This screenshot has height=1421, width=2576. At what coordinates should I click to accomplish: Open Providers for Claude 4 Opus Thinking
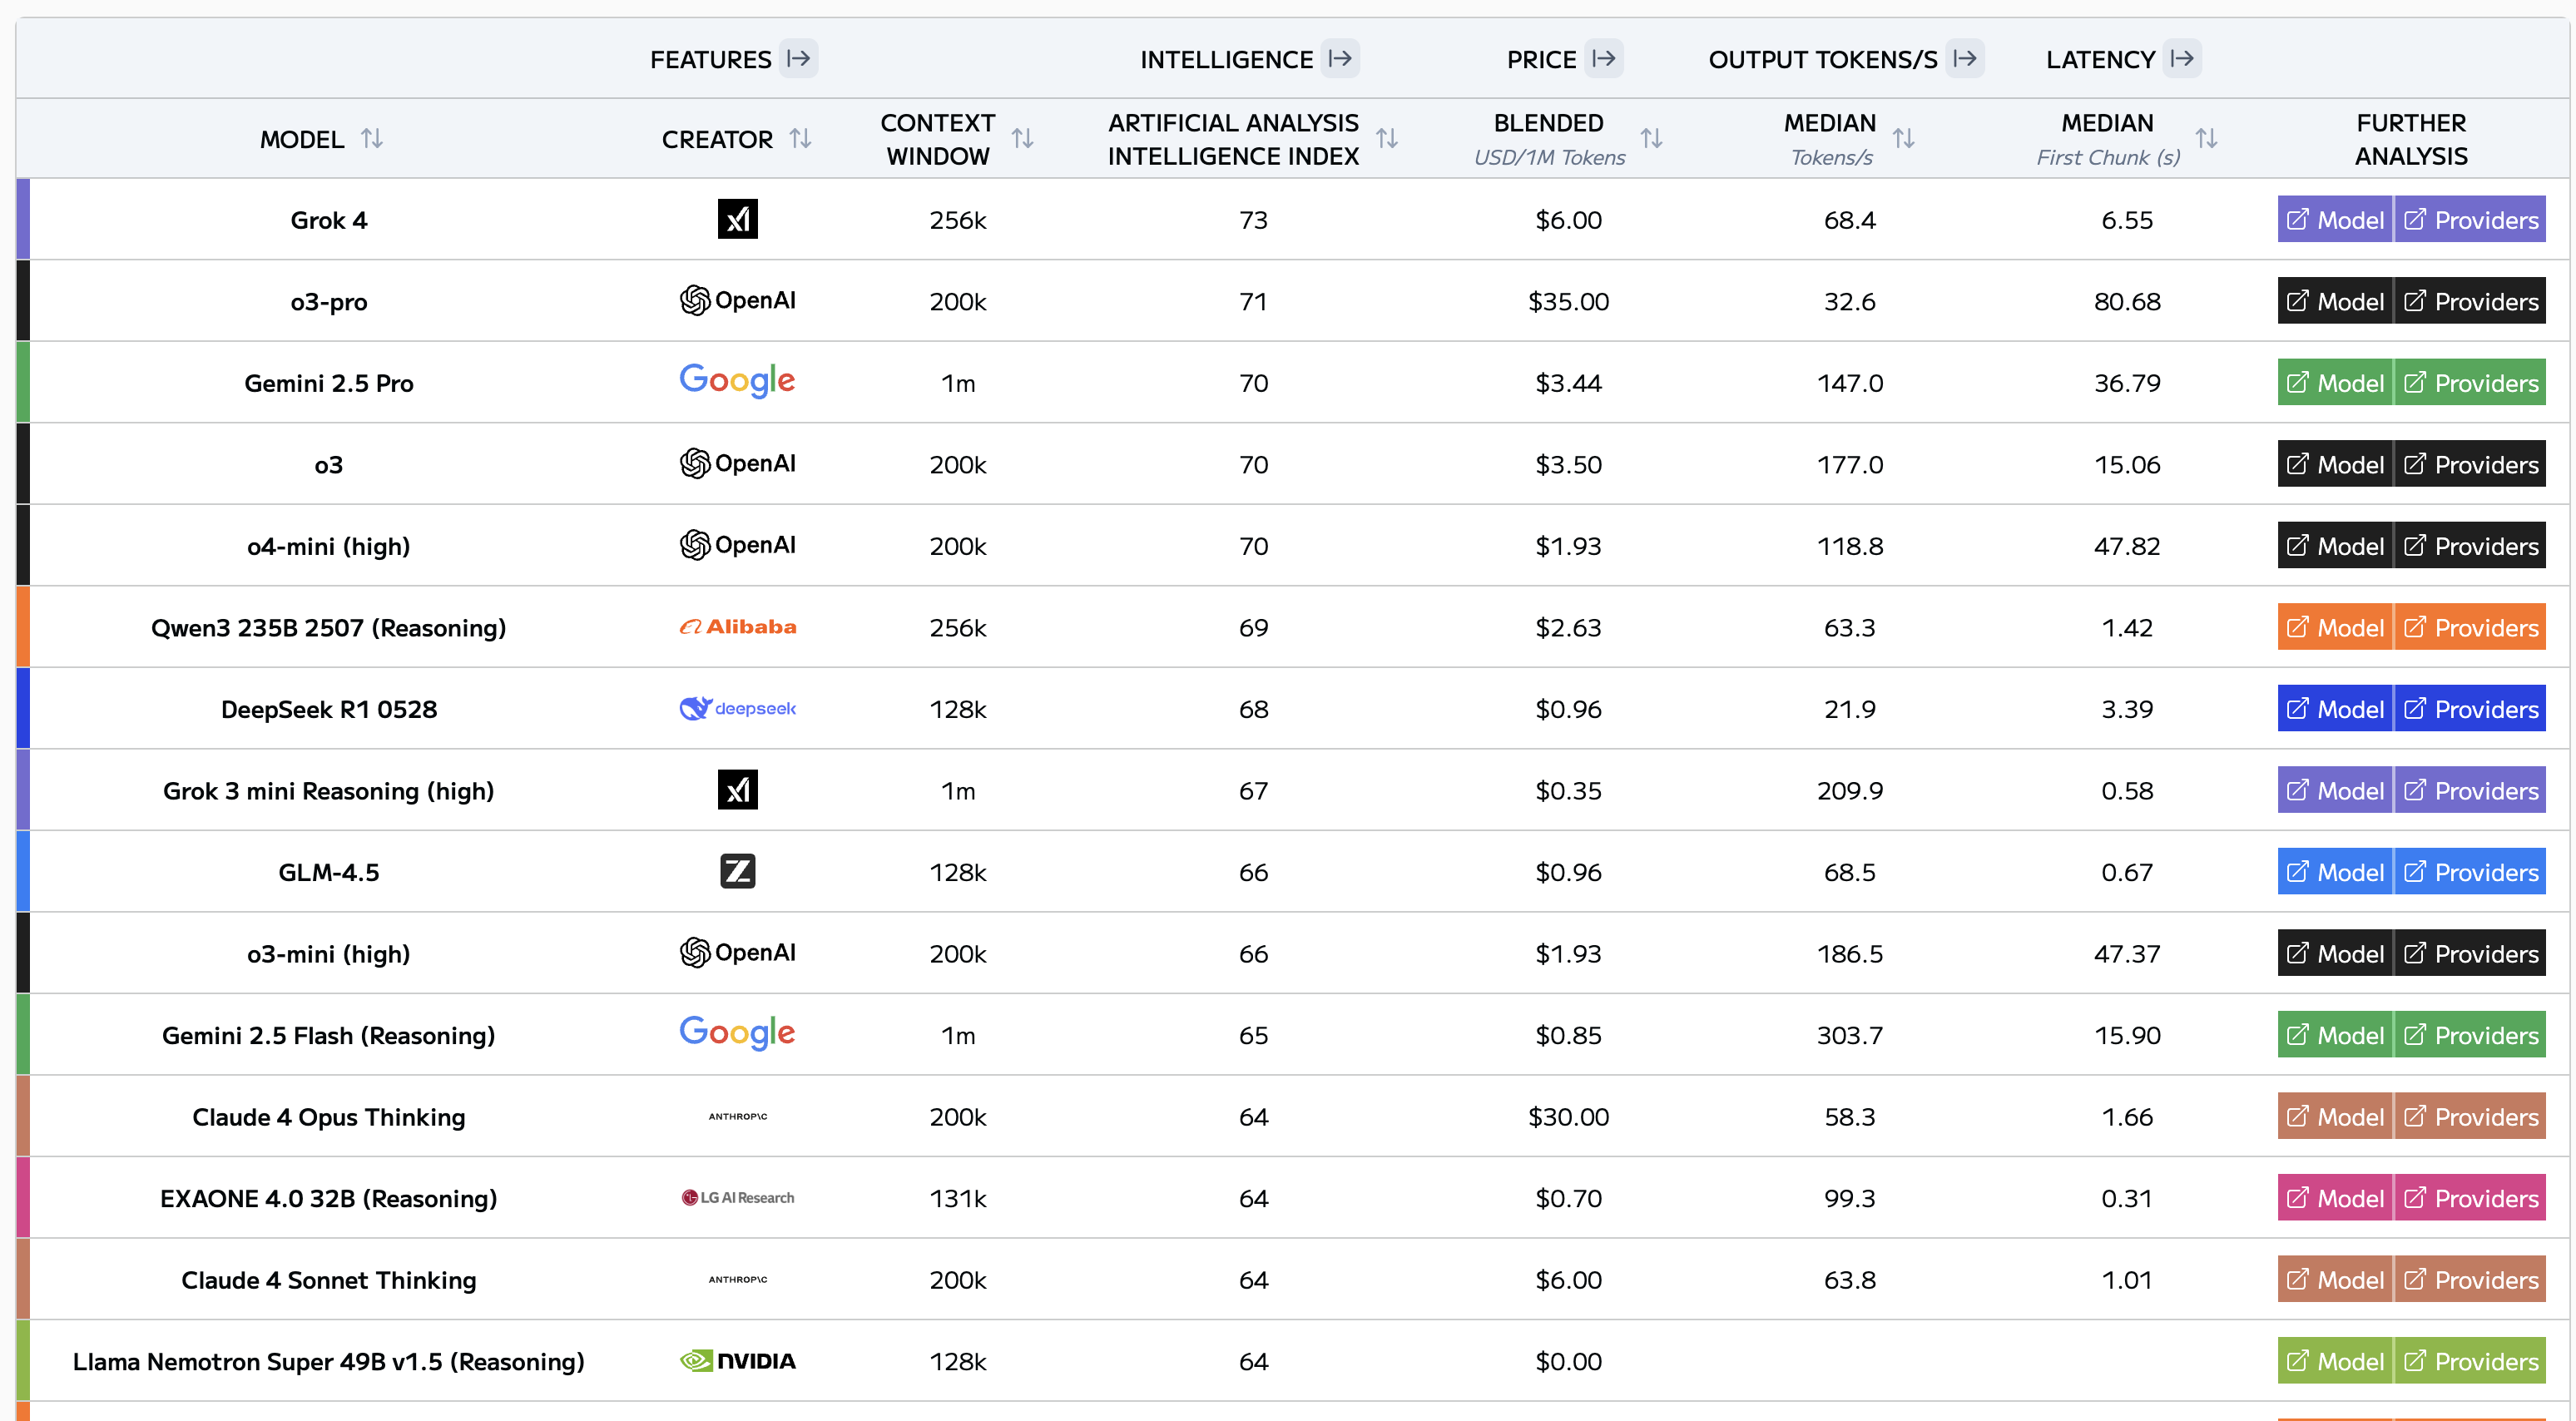tap(2470, 1116)
